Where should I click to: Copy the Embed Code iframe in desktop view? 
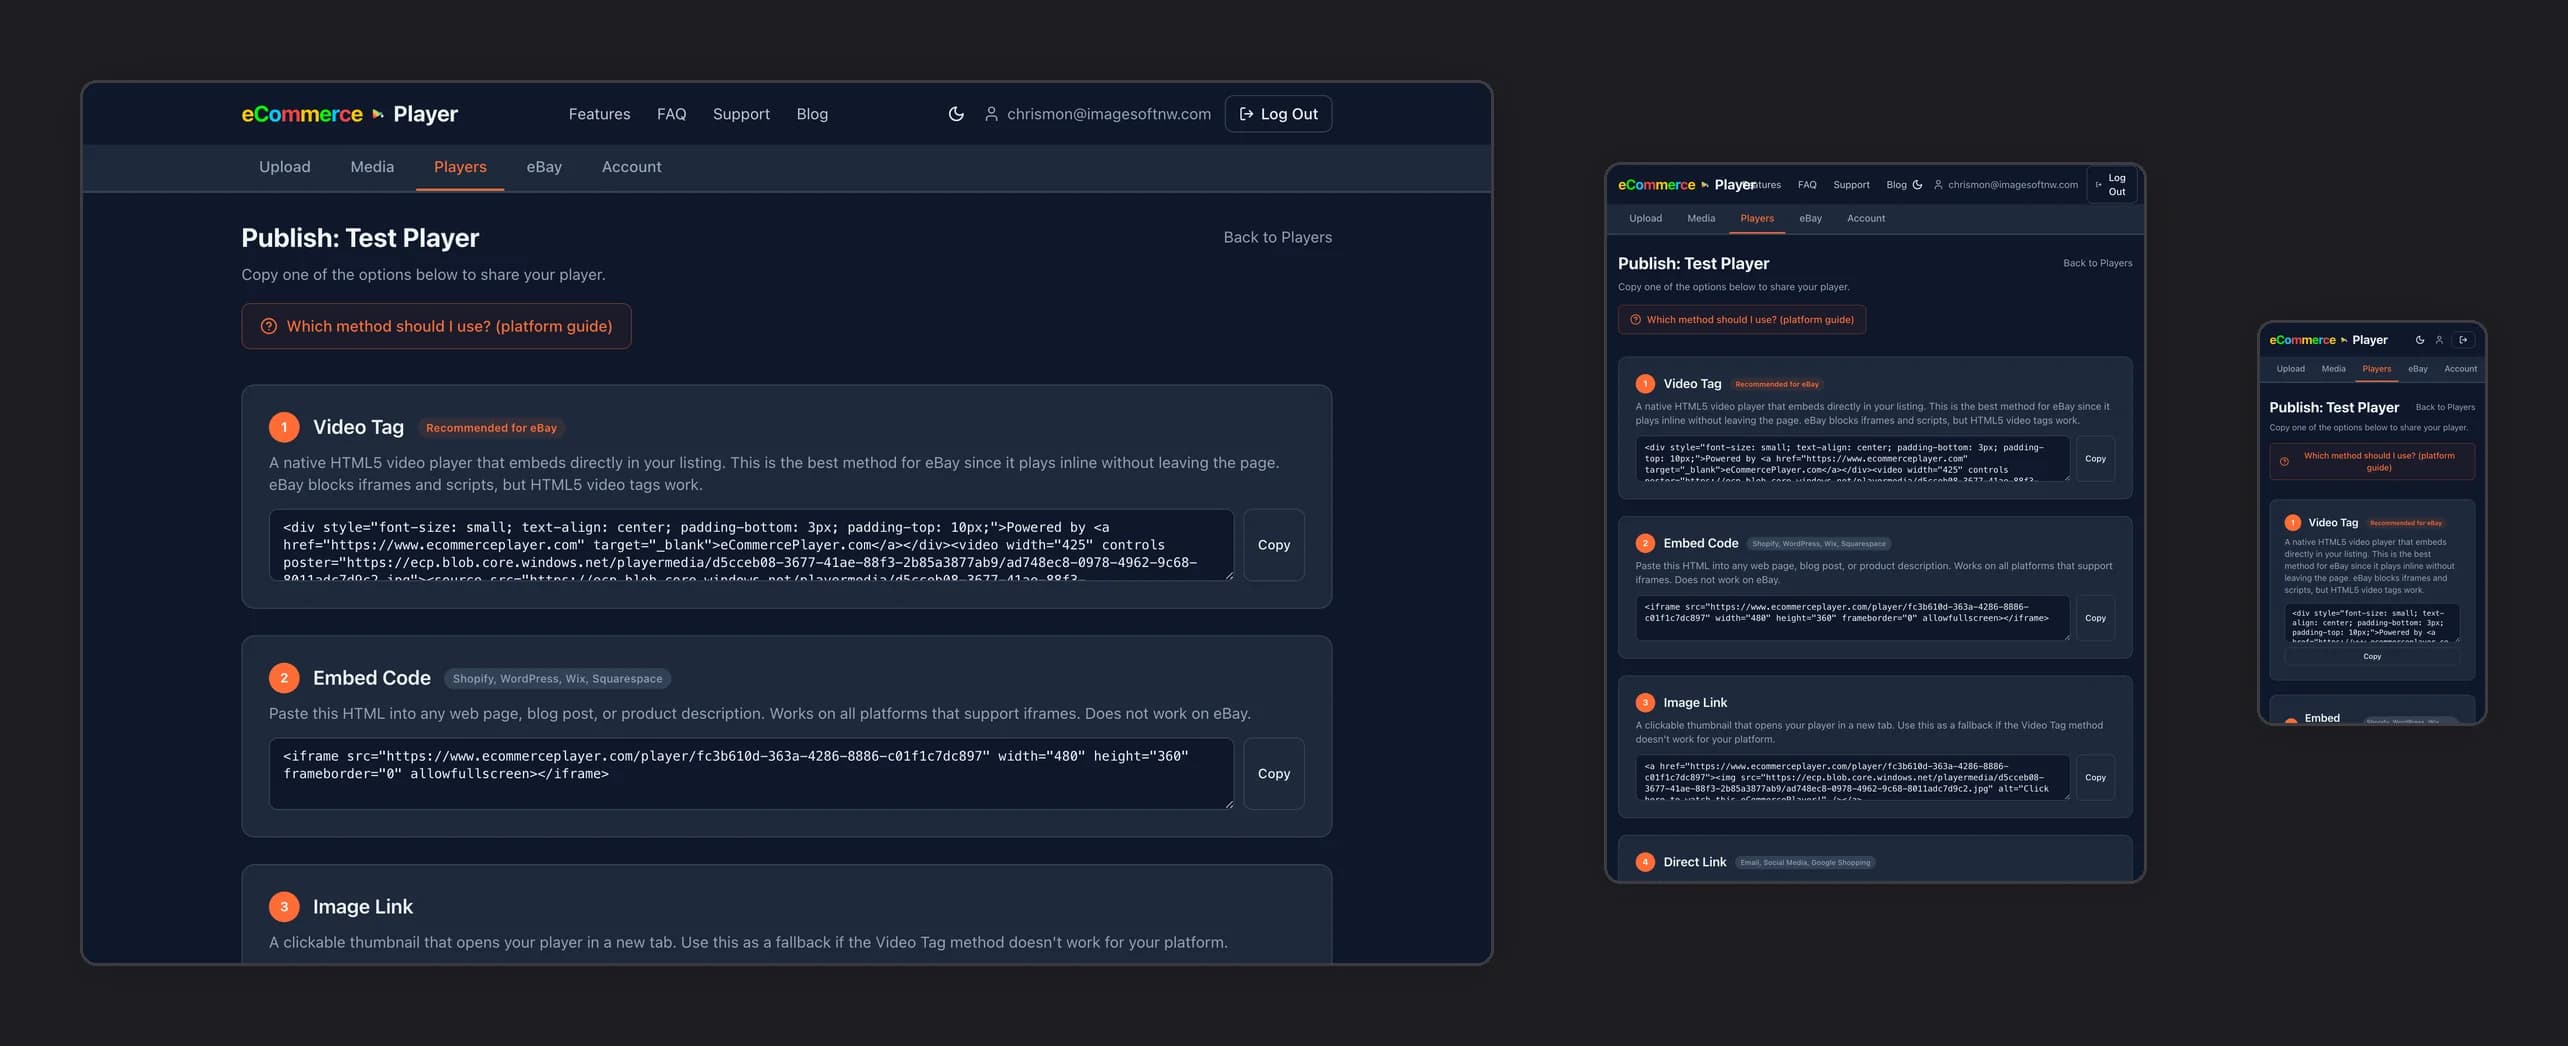1273,774
